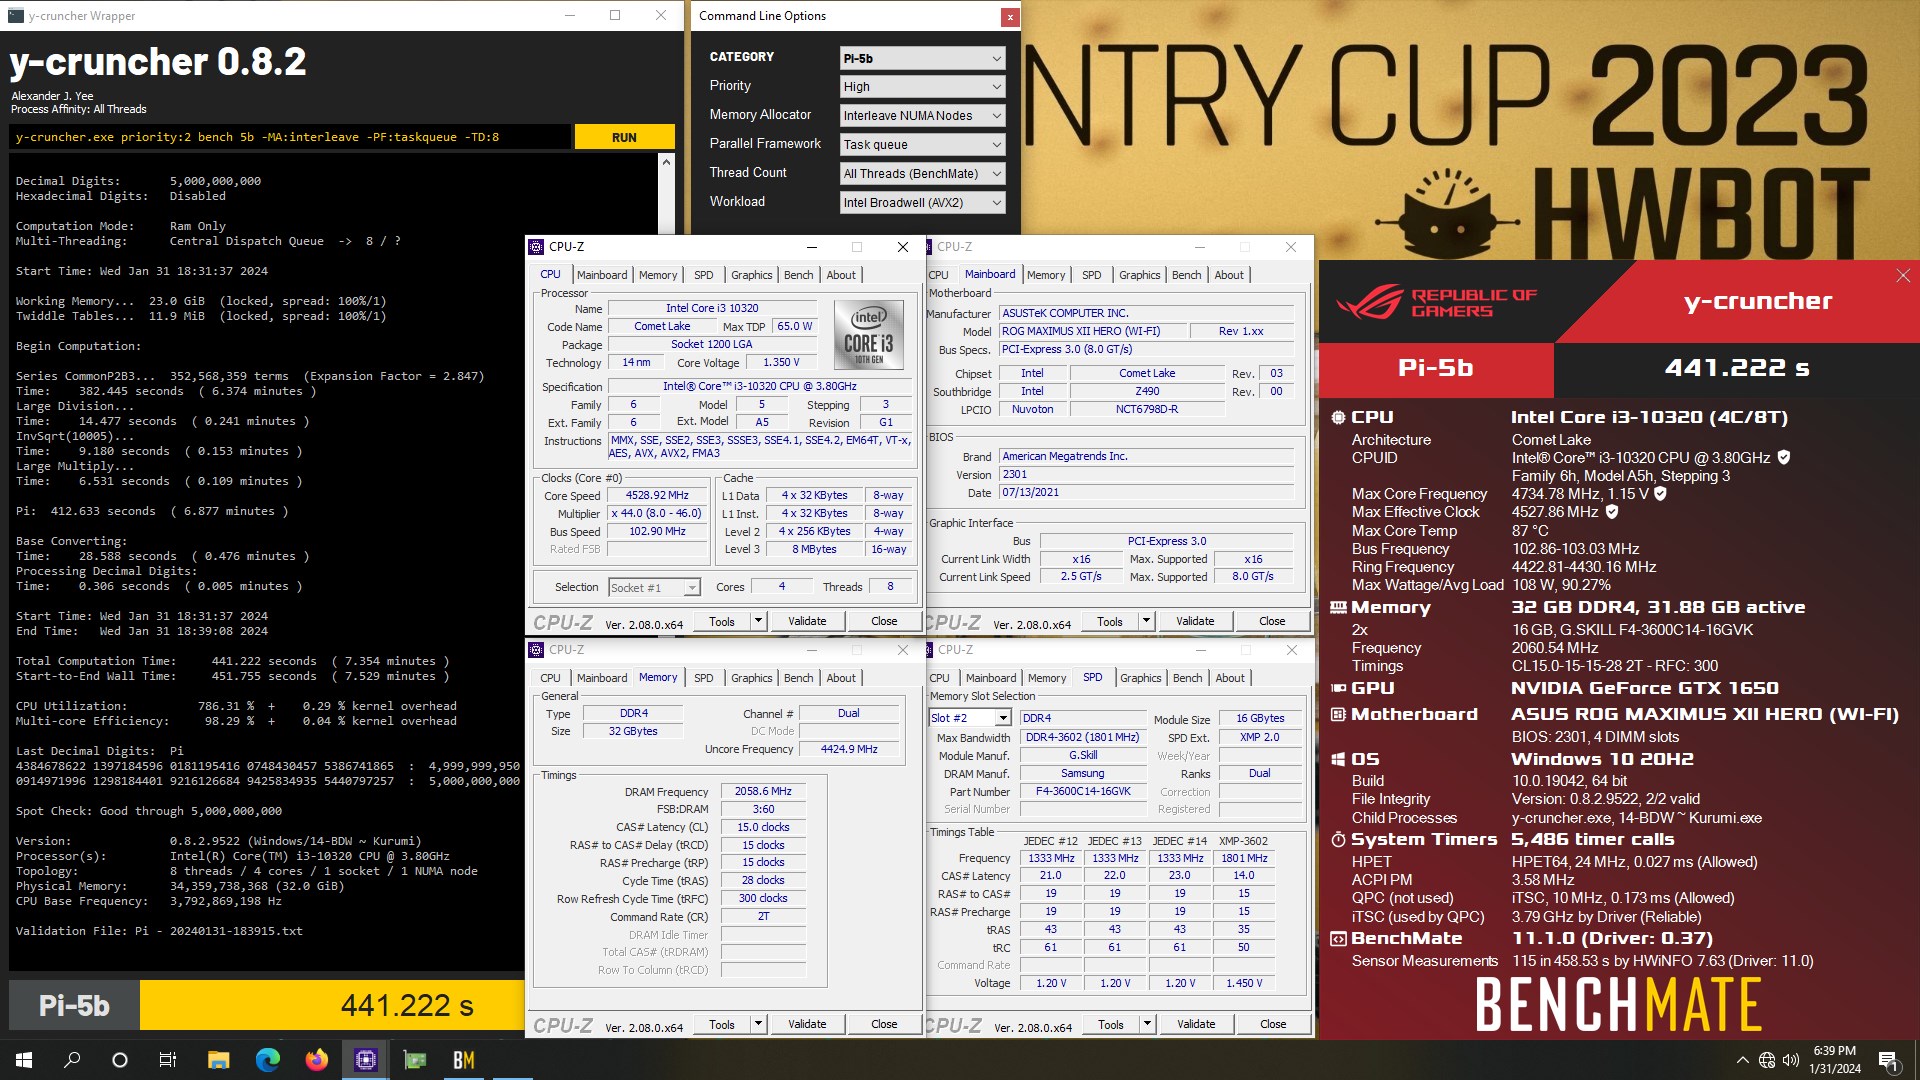Switch to Mainboard tab in CPU window
1920x1080 pixels.
coord(602,275)
